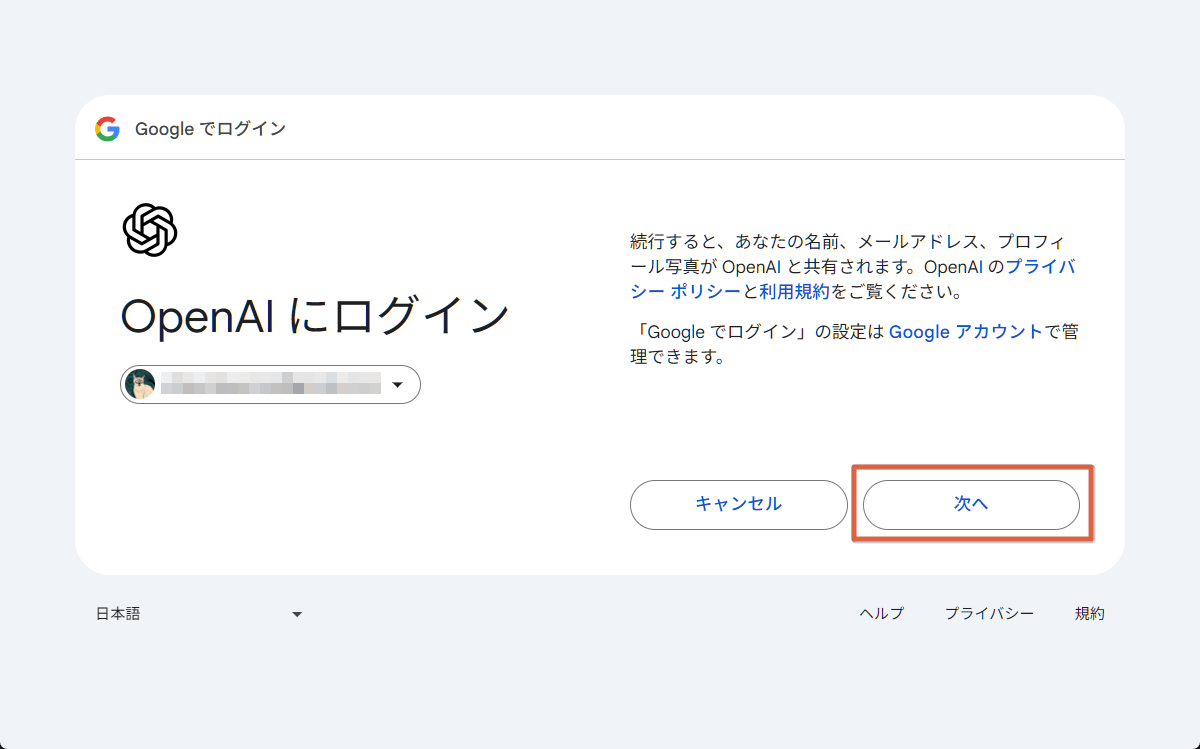Viewport: 1200px width, 749px height.
Task: Open the account selector dropdown arrow
Action: pyautogui.click(x=397, y=385)
